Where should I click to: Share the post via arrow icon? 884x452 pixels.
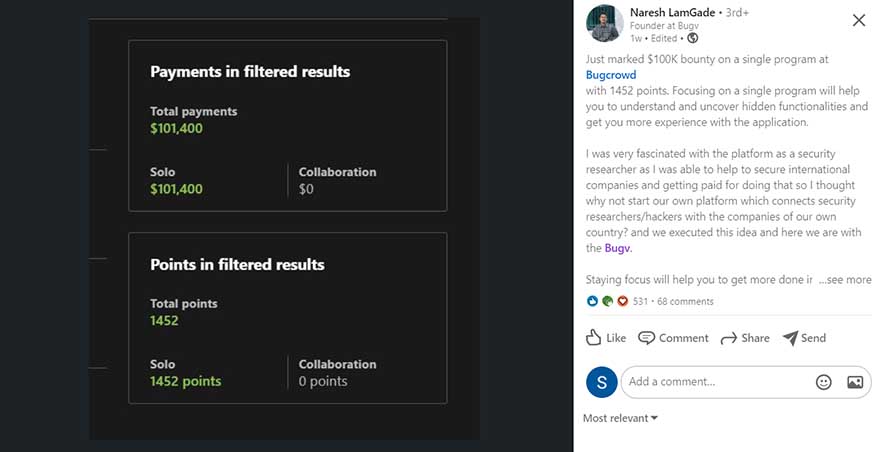pos(729,338)
